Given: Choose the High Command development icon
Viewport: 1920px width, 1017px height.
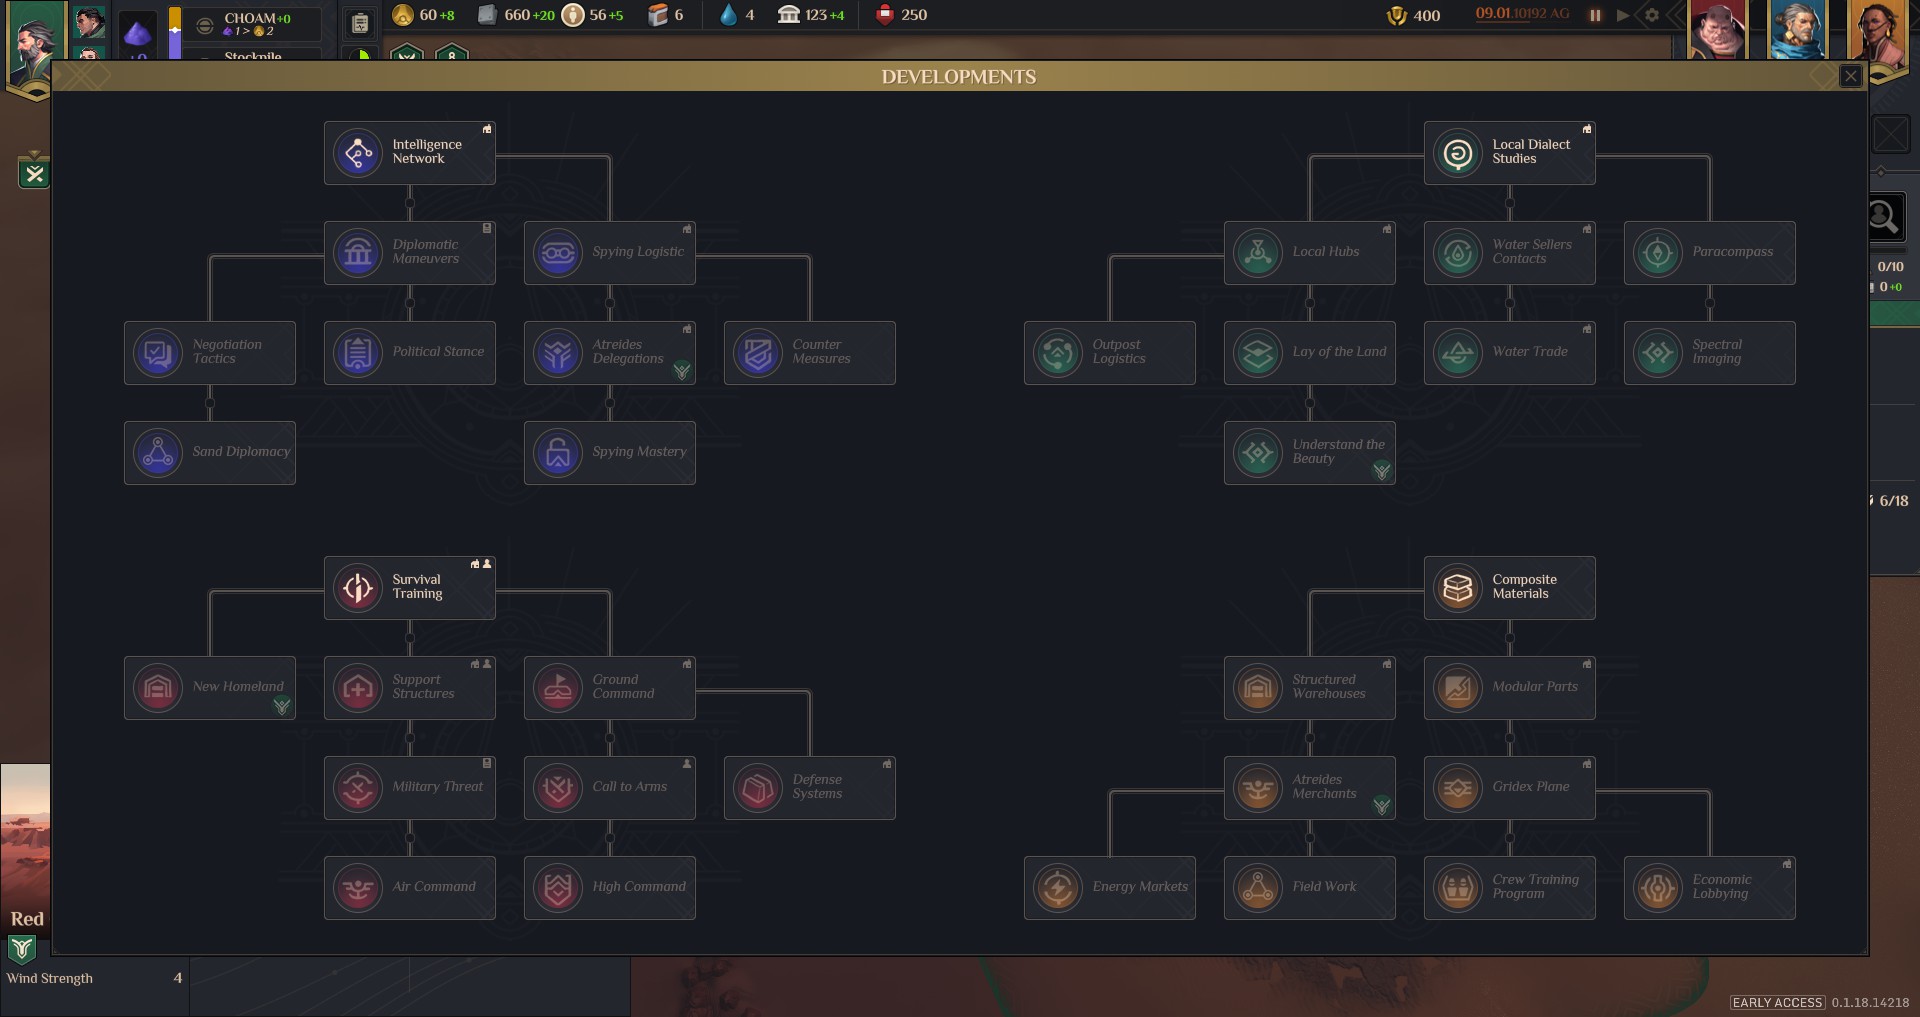Looking at the screenshot, I should point(558,888).
